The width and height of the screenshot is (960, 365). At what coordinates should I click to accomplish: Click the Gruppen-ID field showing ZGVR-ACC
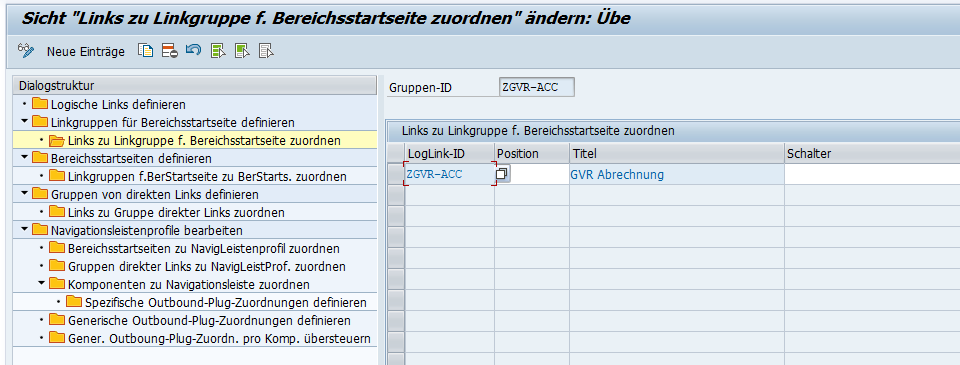point(537,88)
